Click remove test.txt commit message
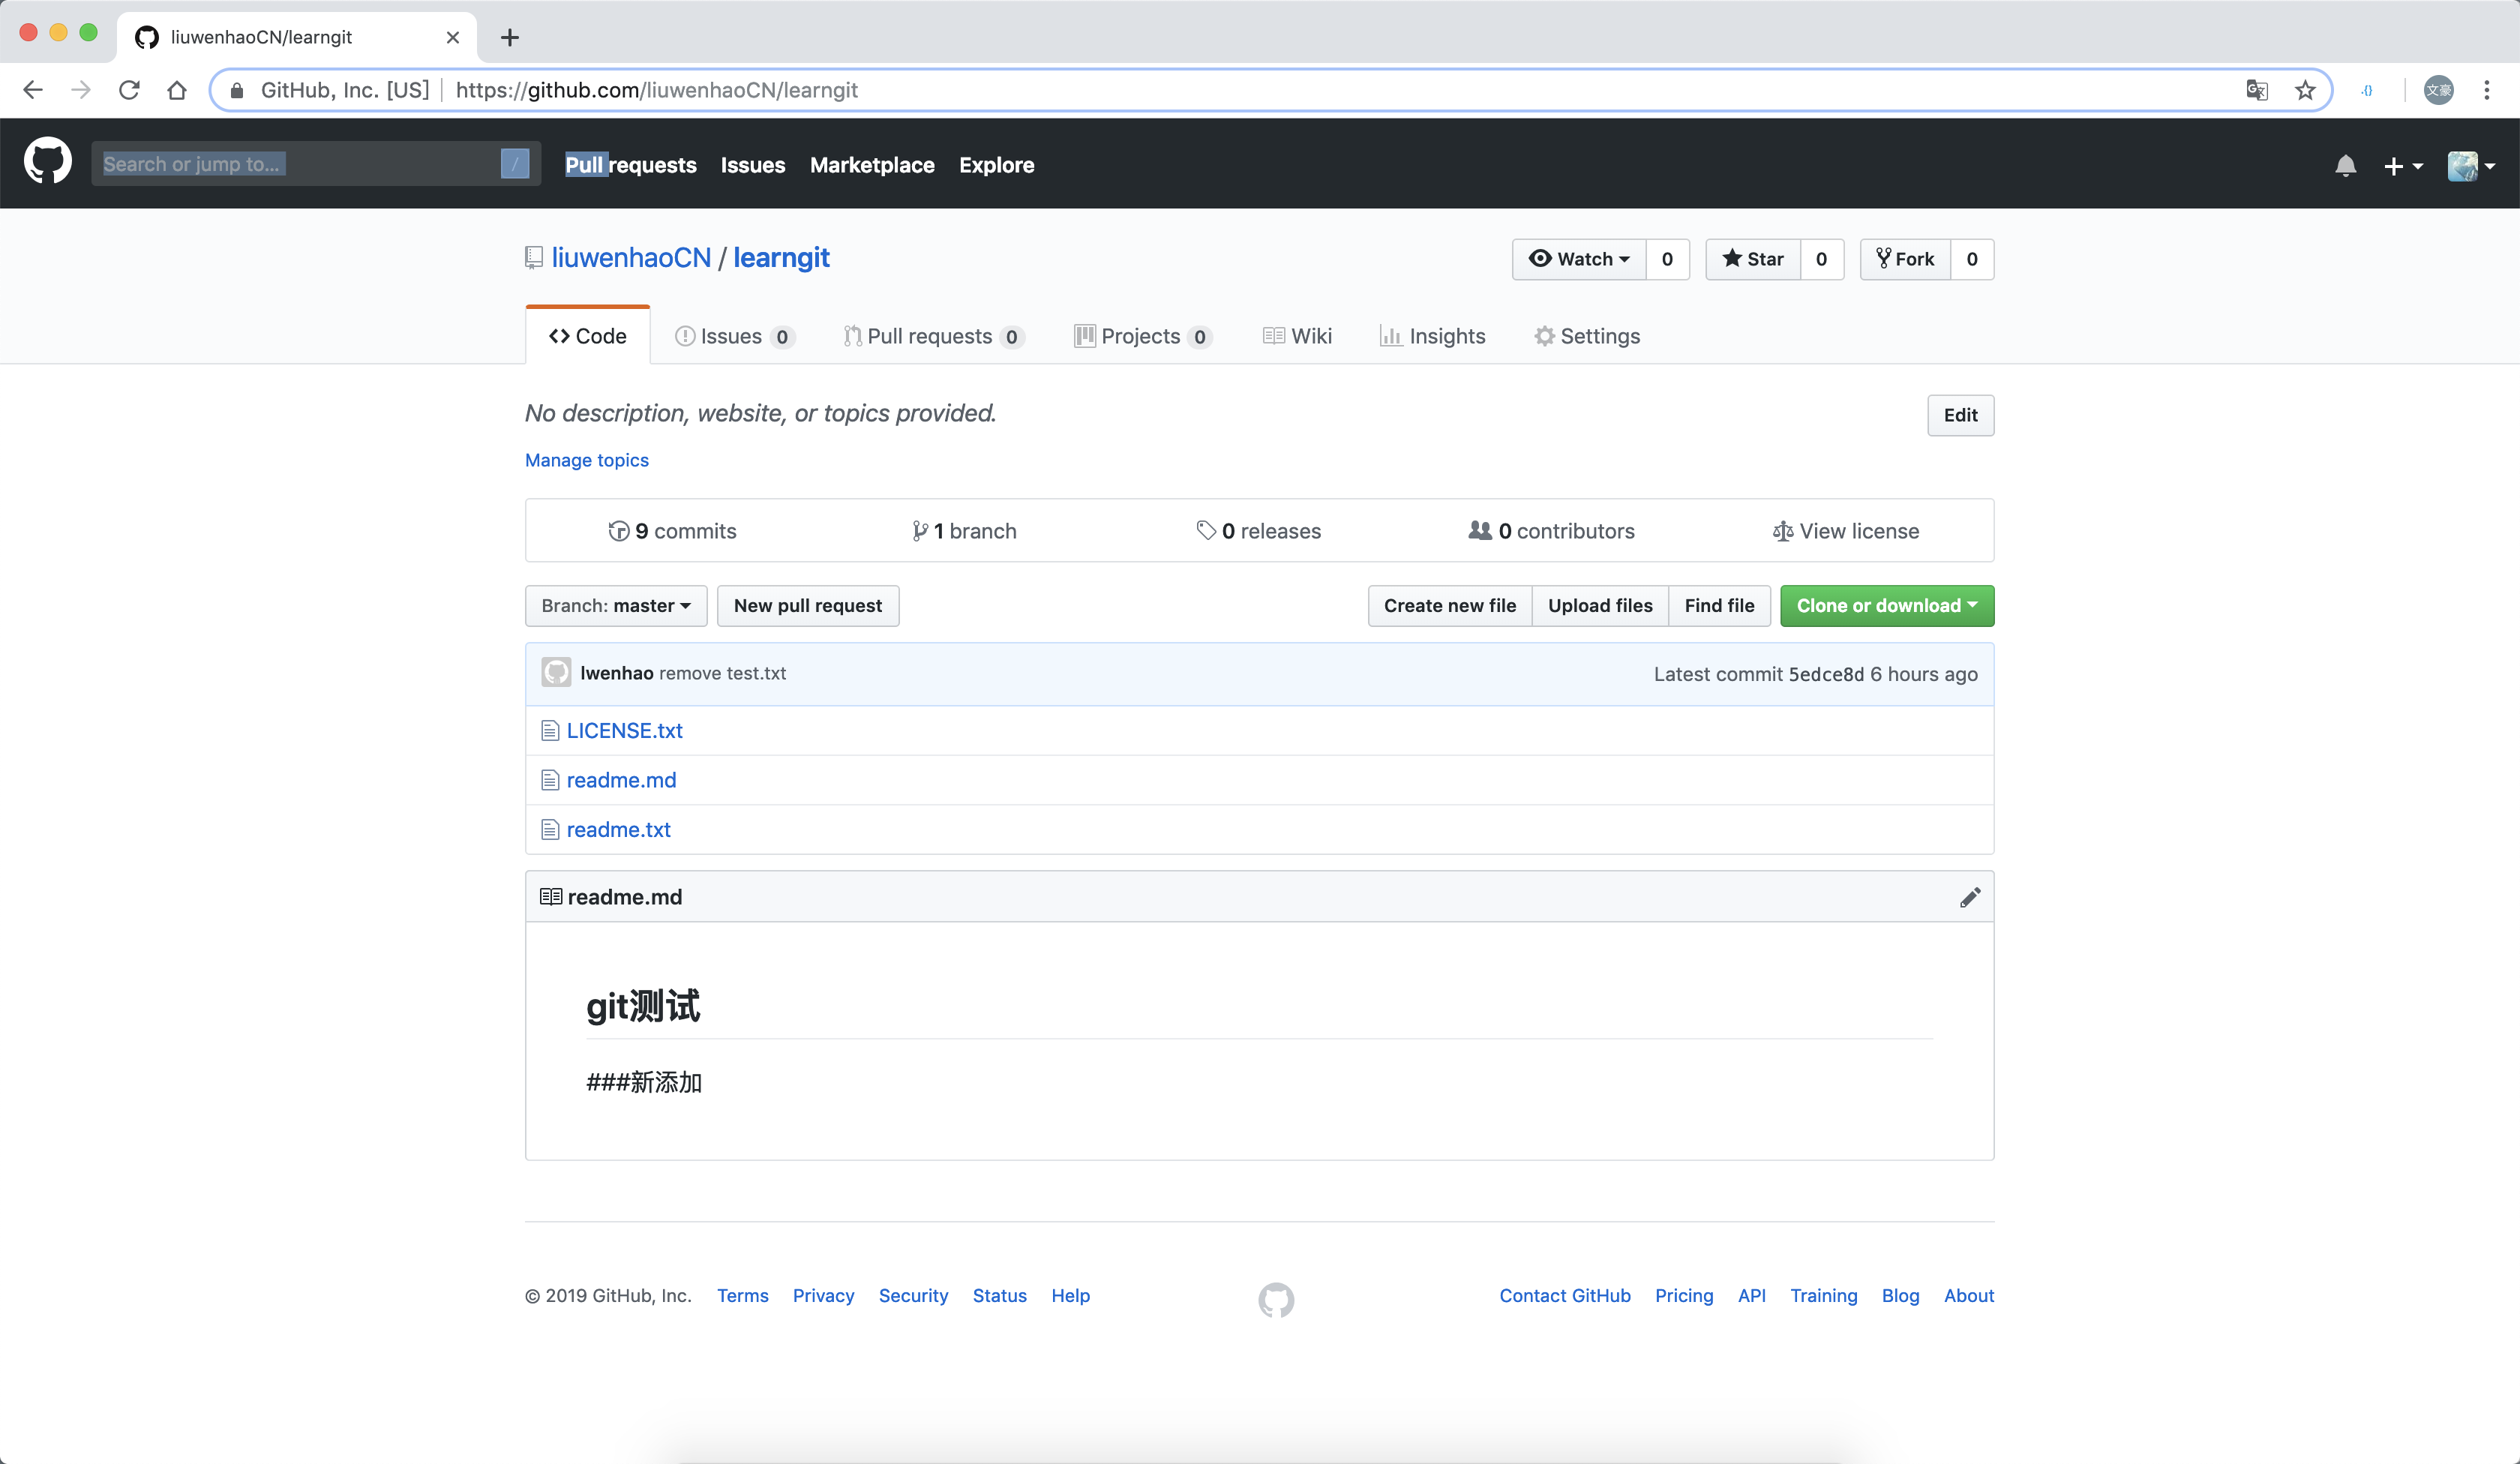The width and height of the screenshot is (2520, 1464). click(723, 673)
